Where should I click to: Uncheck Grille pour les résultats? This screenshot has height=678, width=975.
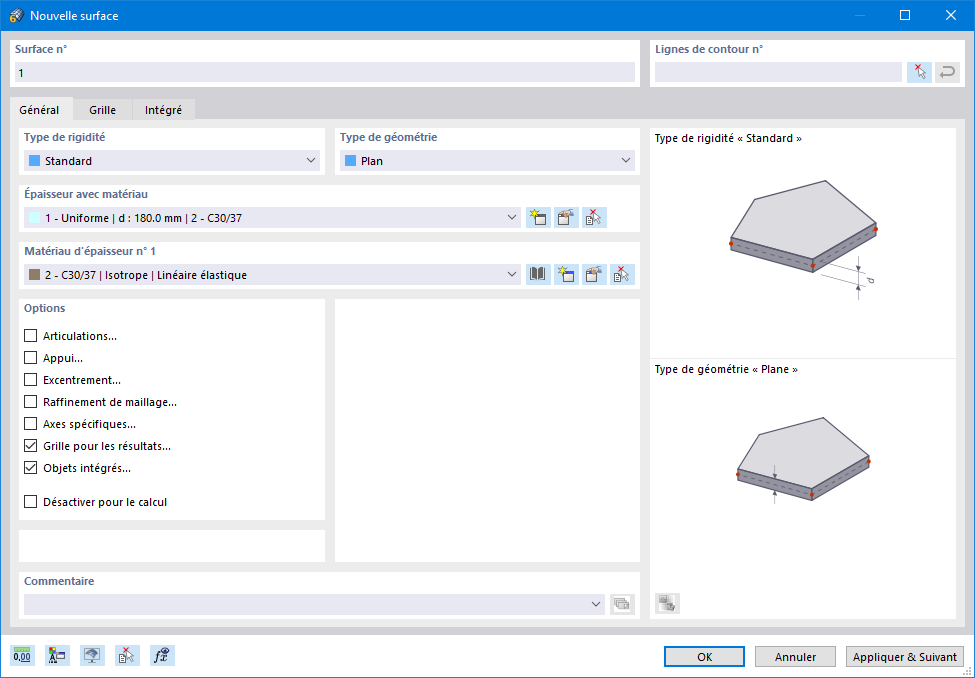coord(30,446)
